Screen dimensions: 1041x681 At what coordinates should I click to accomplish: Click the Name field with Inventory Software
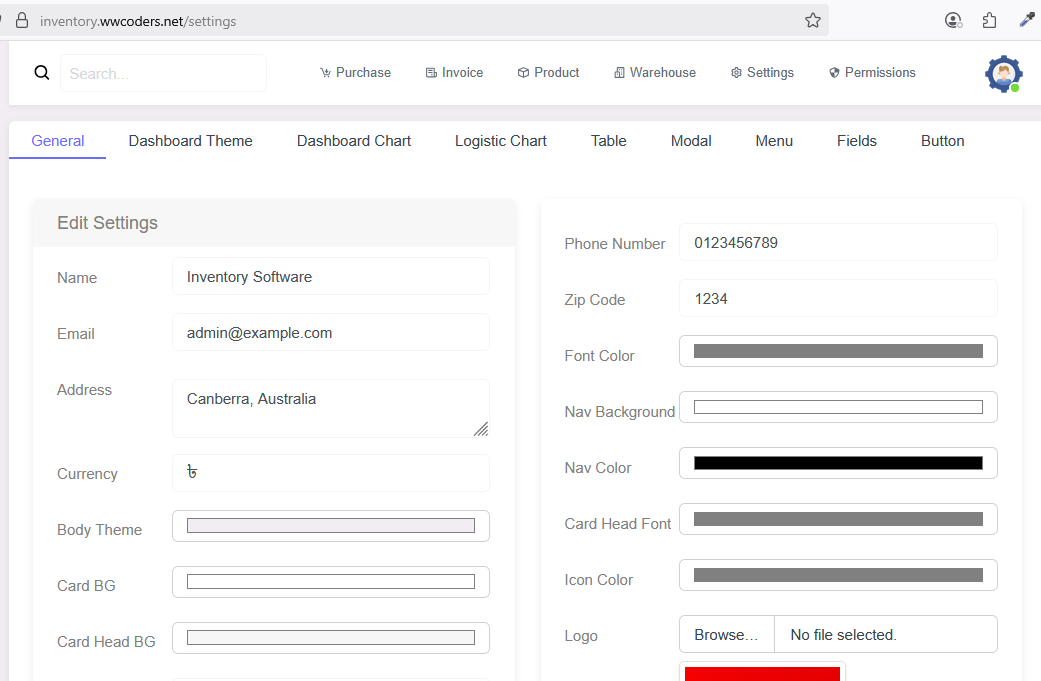(331, 276)
